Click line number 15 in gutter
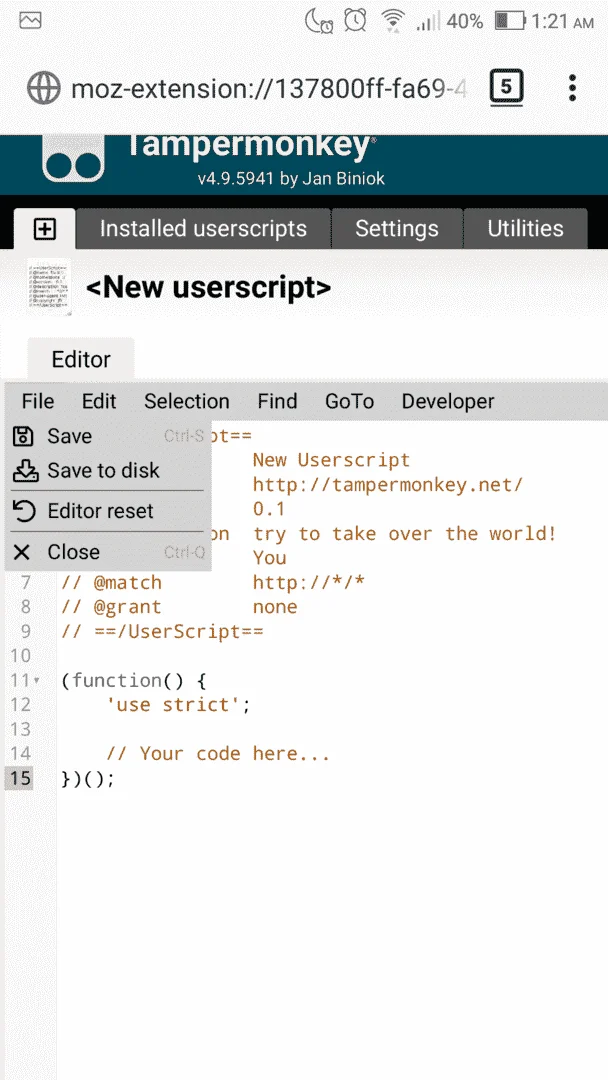Screen dimensions: 608x1080 point(21,778)
